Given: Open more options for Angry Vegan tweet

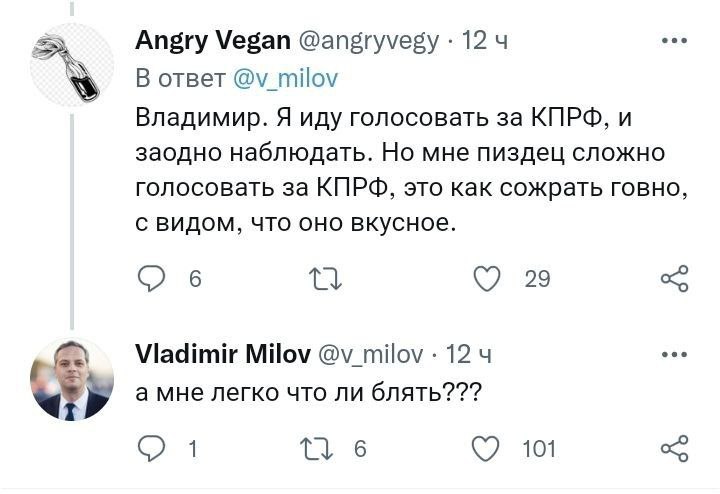Looking at the screenshot, I should 675,42.
